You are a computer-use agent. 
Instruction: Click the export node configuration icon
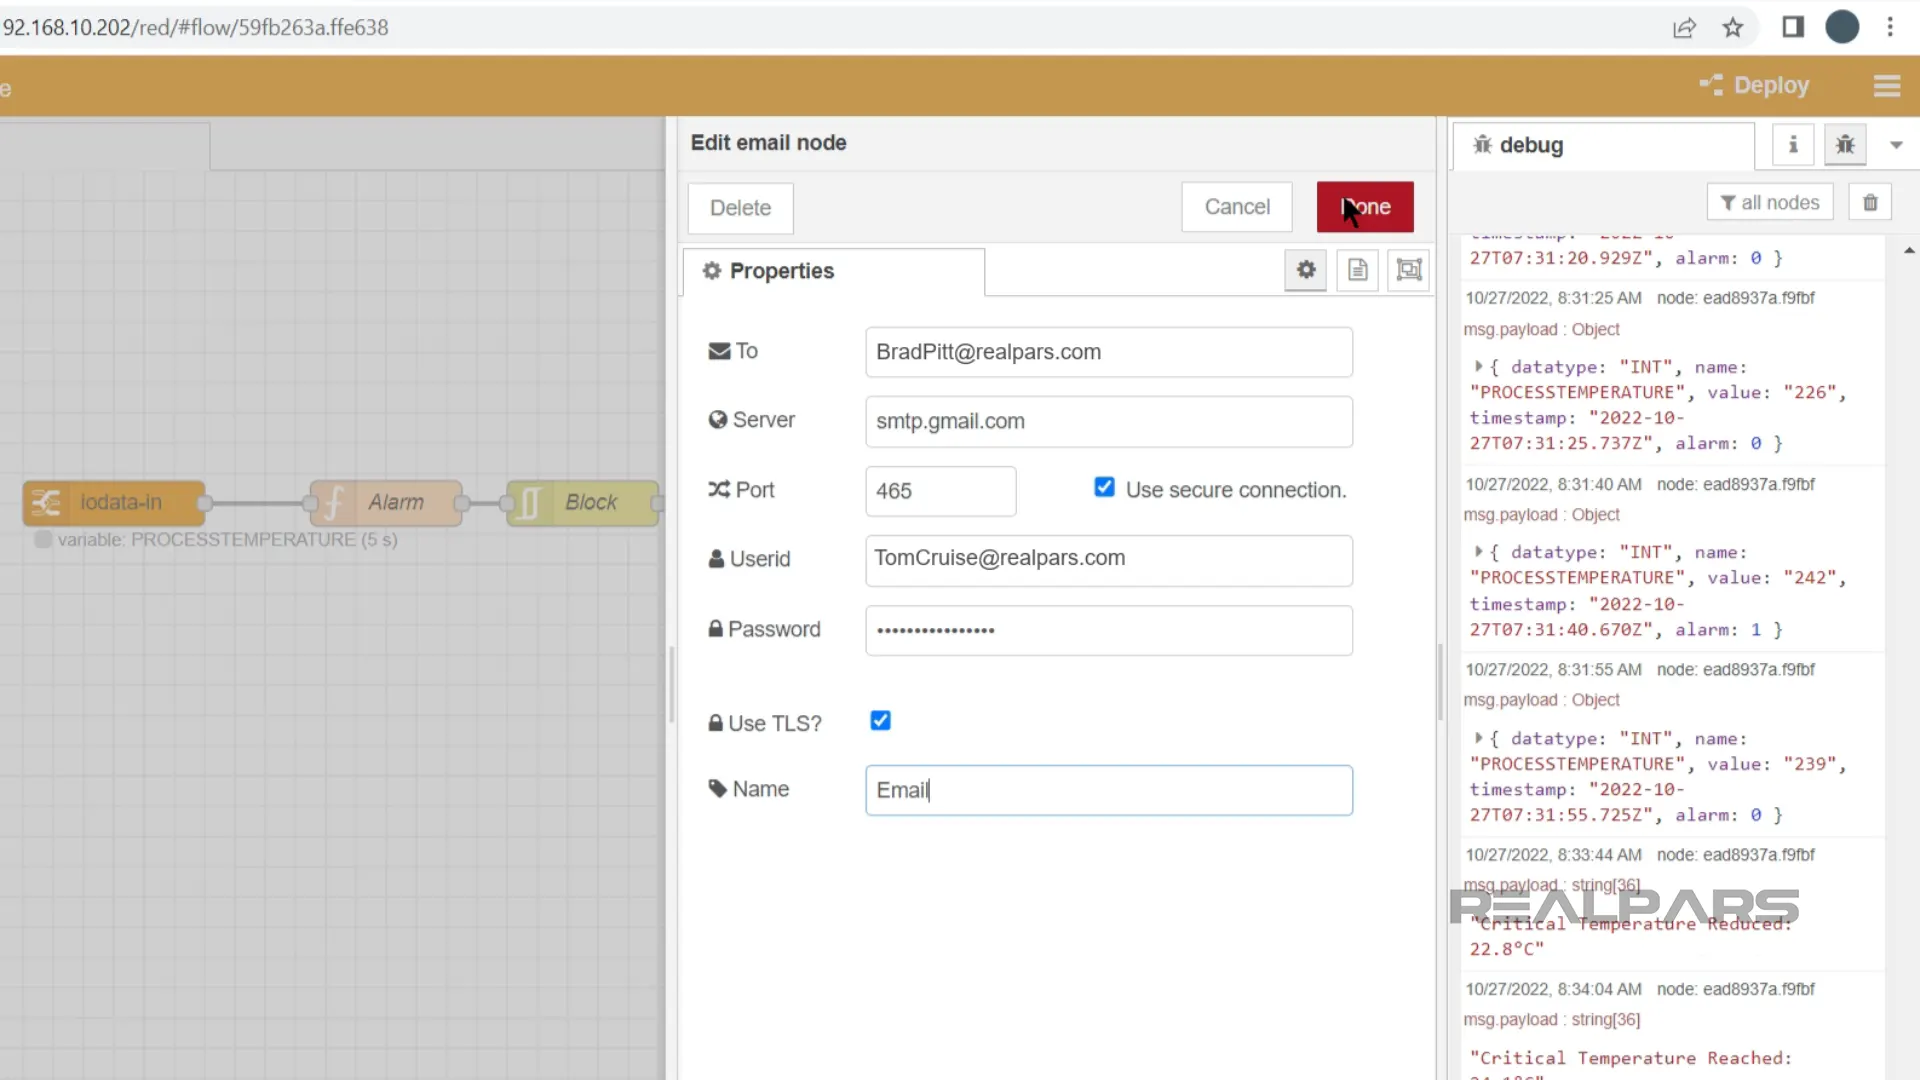(1358, 270)
